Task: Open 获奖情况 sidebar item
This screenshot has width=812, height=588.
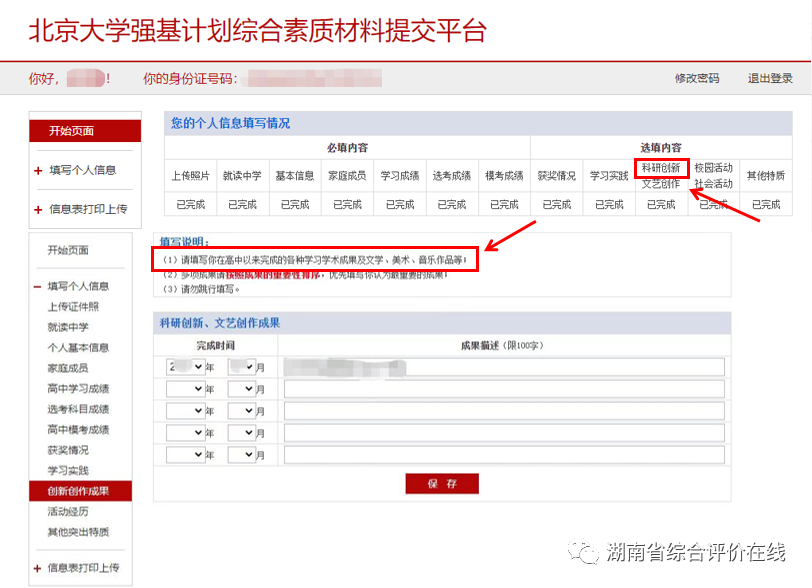Action: pos(68,450)
